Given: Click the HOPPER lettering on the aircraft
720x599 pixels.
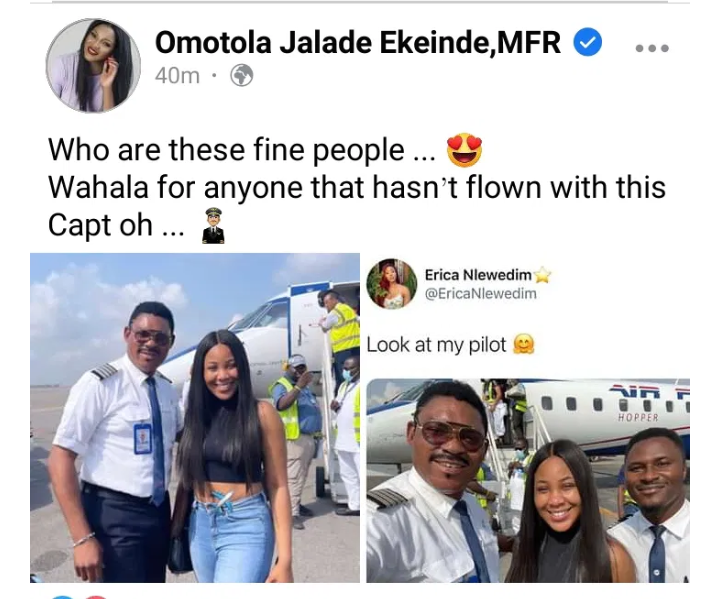Looking at the screenshot, I should [x=638, y=418].
